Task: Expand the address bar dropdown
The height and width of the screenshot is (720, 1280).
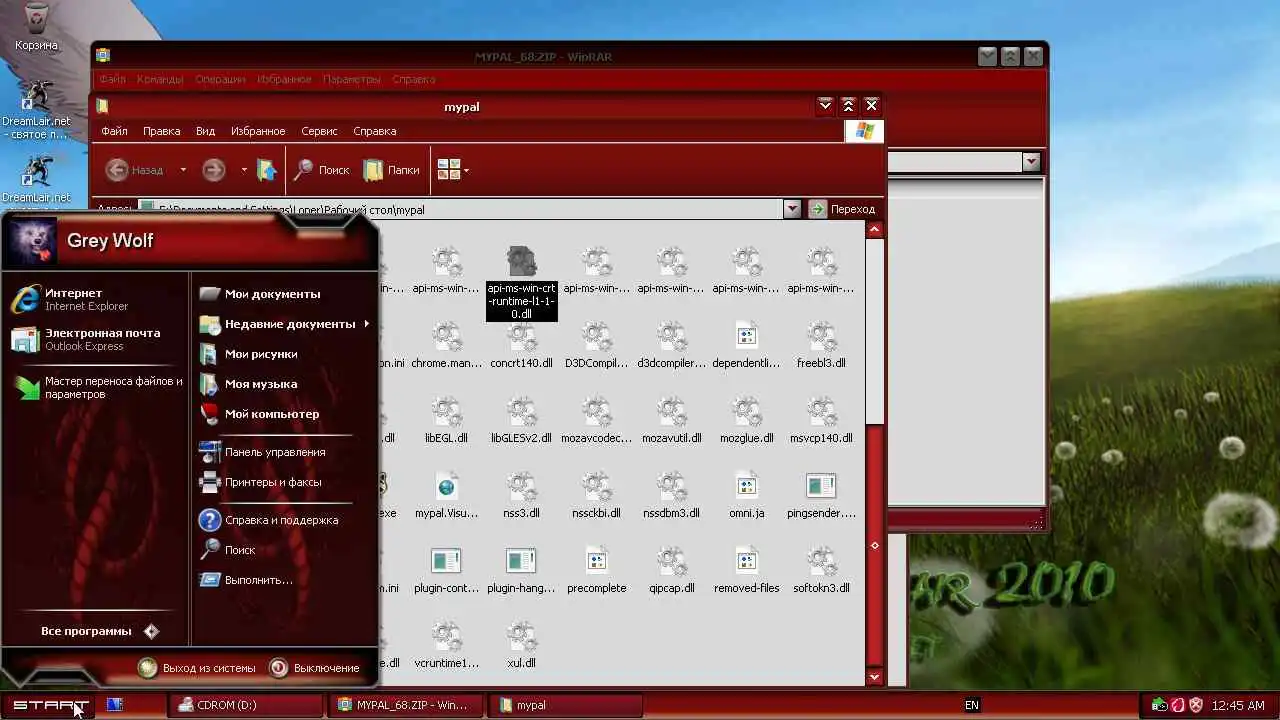Action: [x=792, y=209]
